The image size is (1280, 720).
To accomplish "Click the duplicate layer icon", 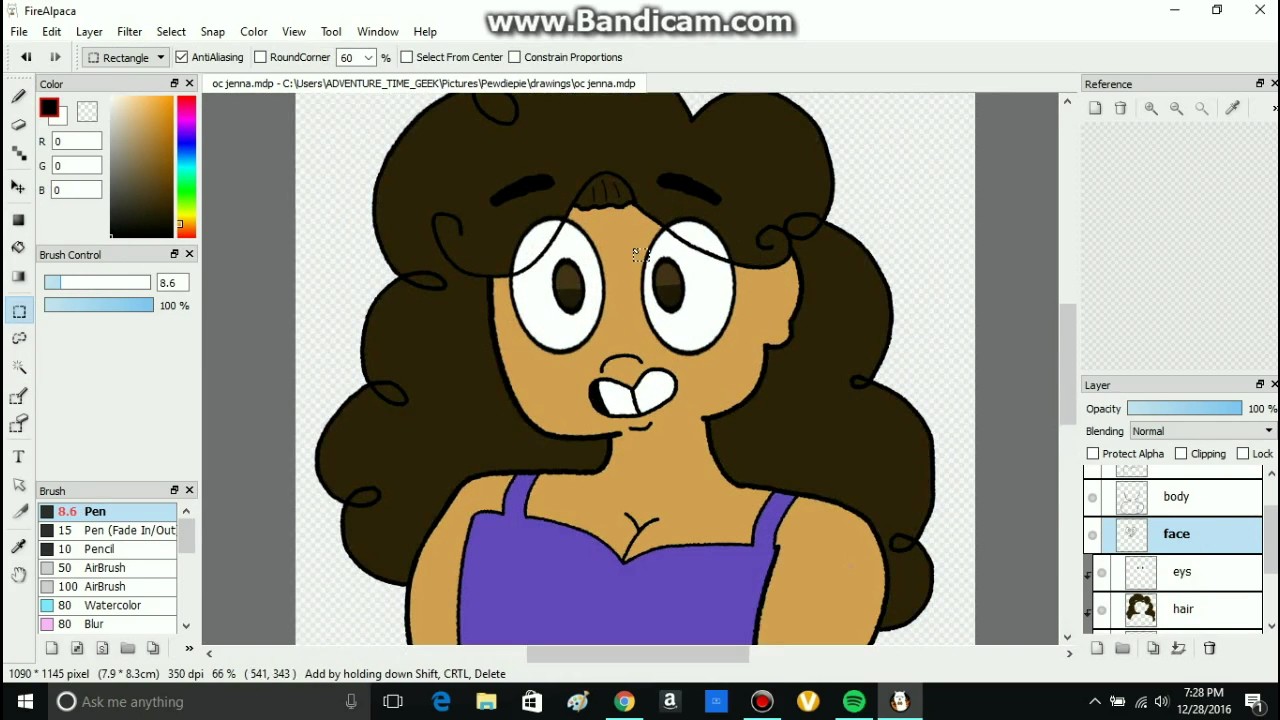I will pyautogui.click(x=1153, y=648).
